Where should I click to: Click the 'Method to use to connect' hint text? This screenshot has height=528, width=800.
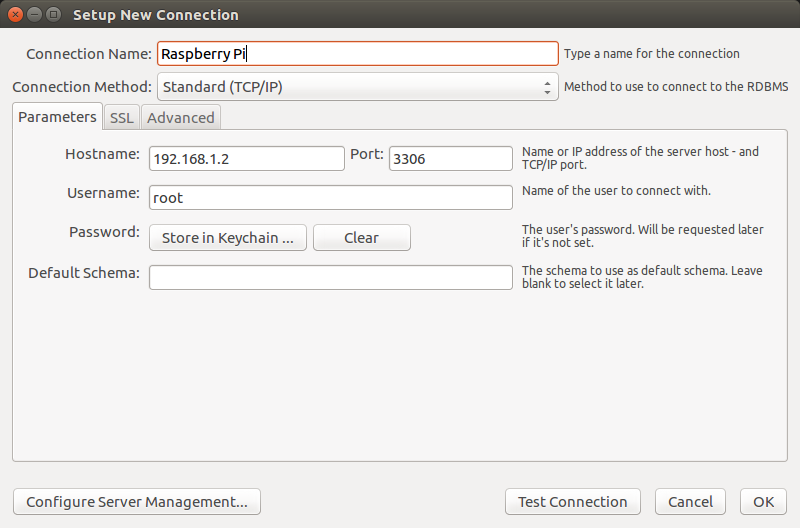point(676,87)
